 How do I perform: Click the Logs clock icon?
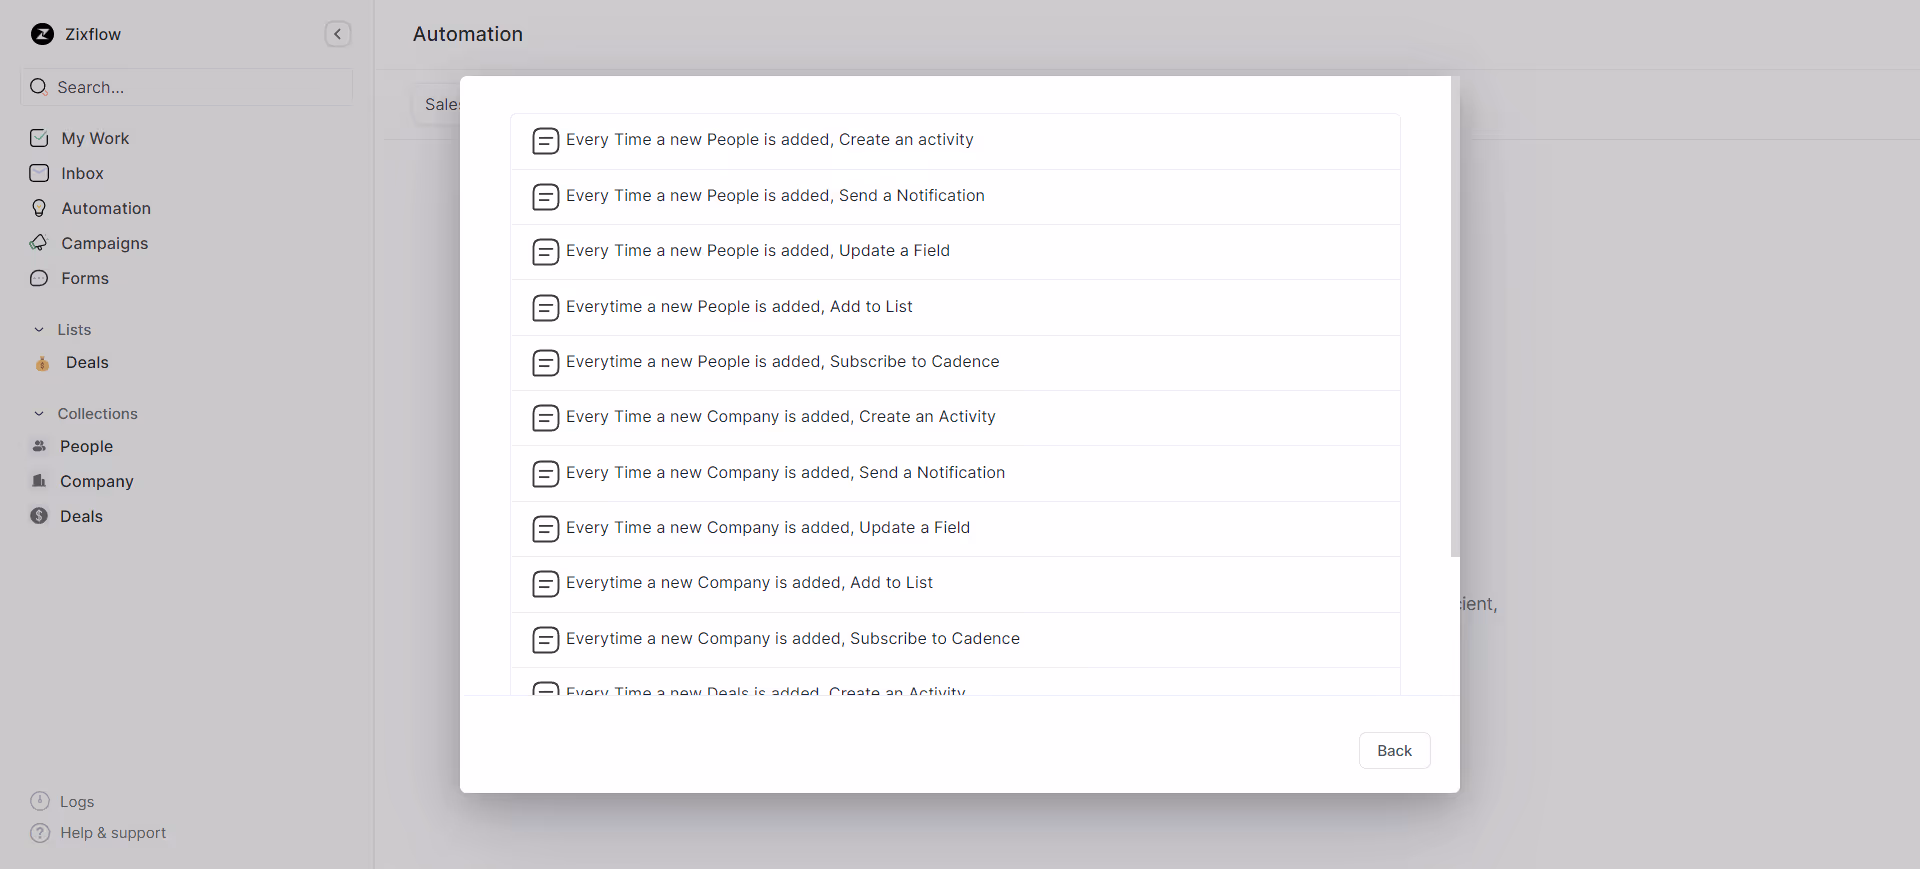coord(40,801)
